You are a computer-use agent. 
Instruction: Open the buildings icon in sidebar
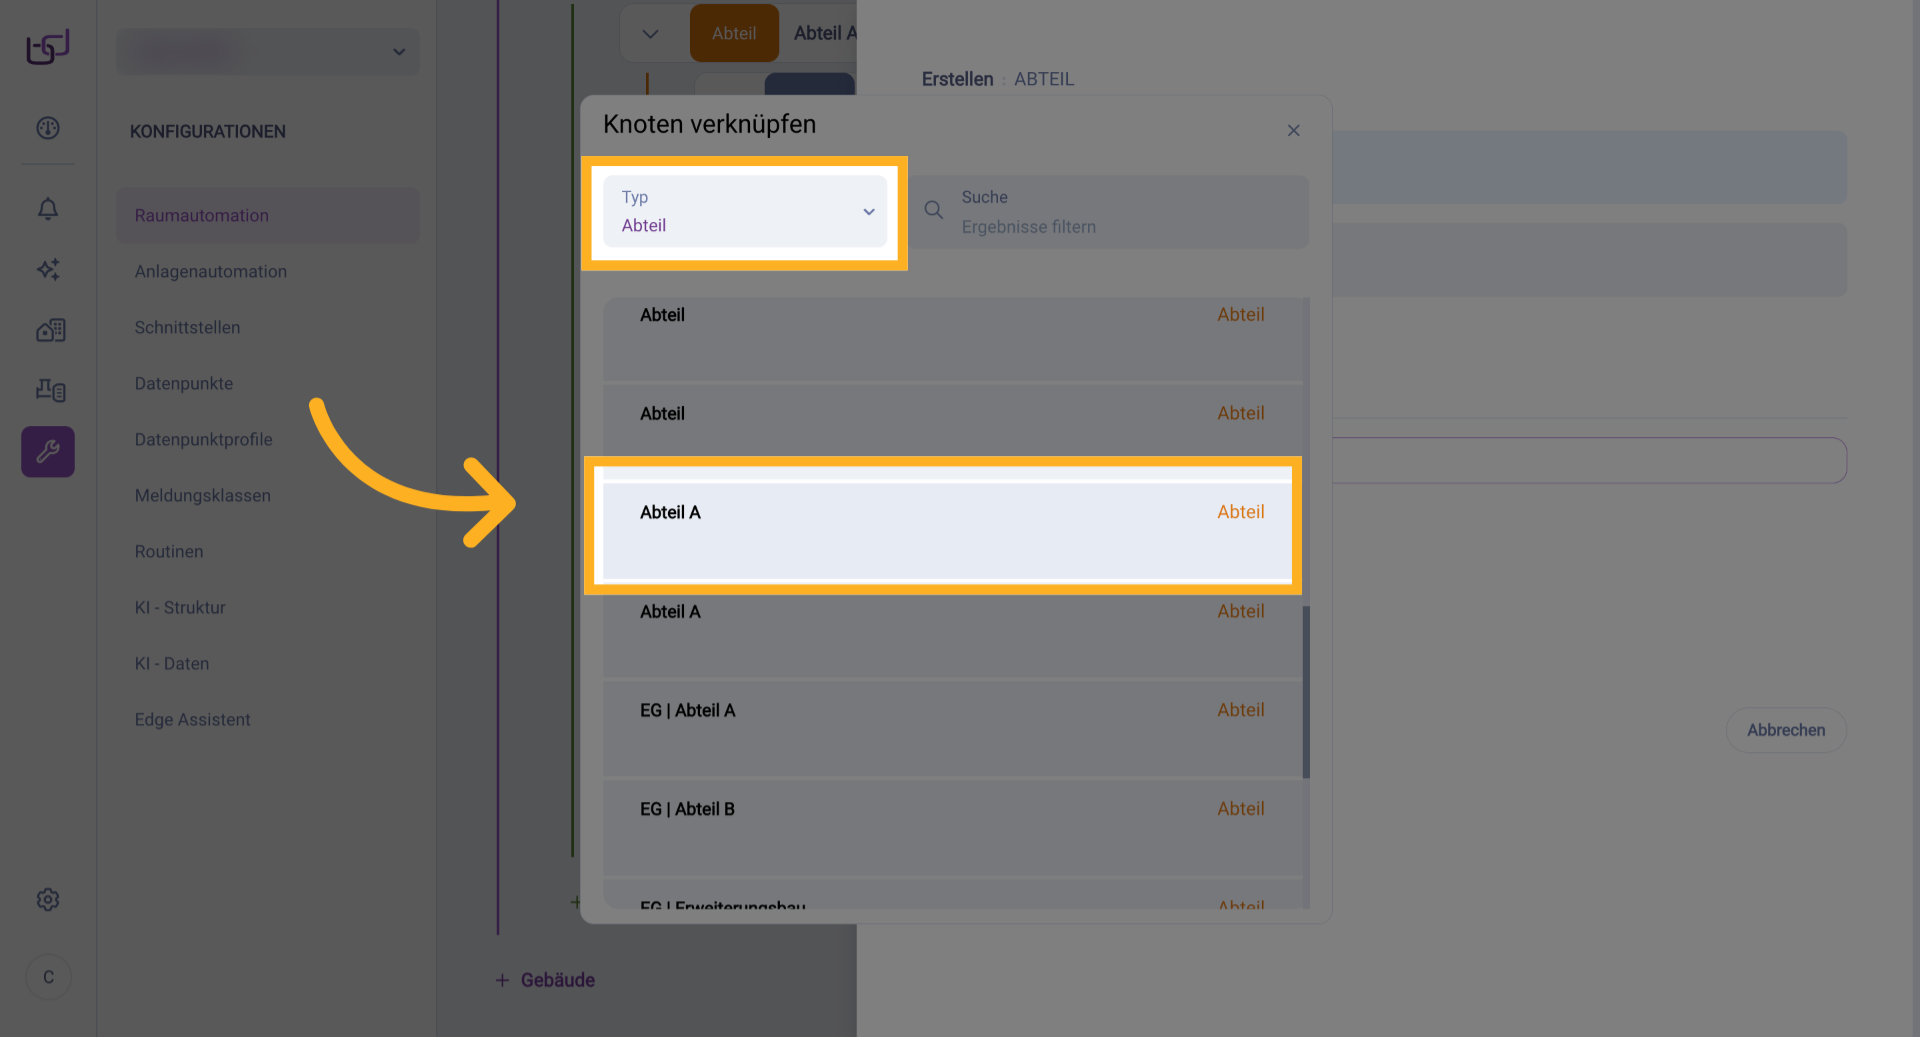pos(50,330)
